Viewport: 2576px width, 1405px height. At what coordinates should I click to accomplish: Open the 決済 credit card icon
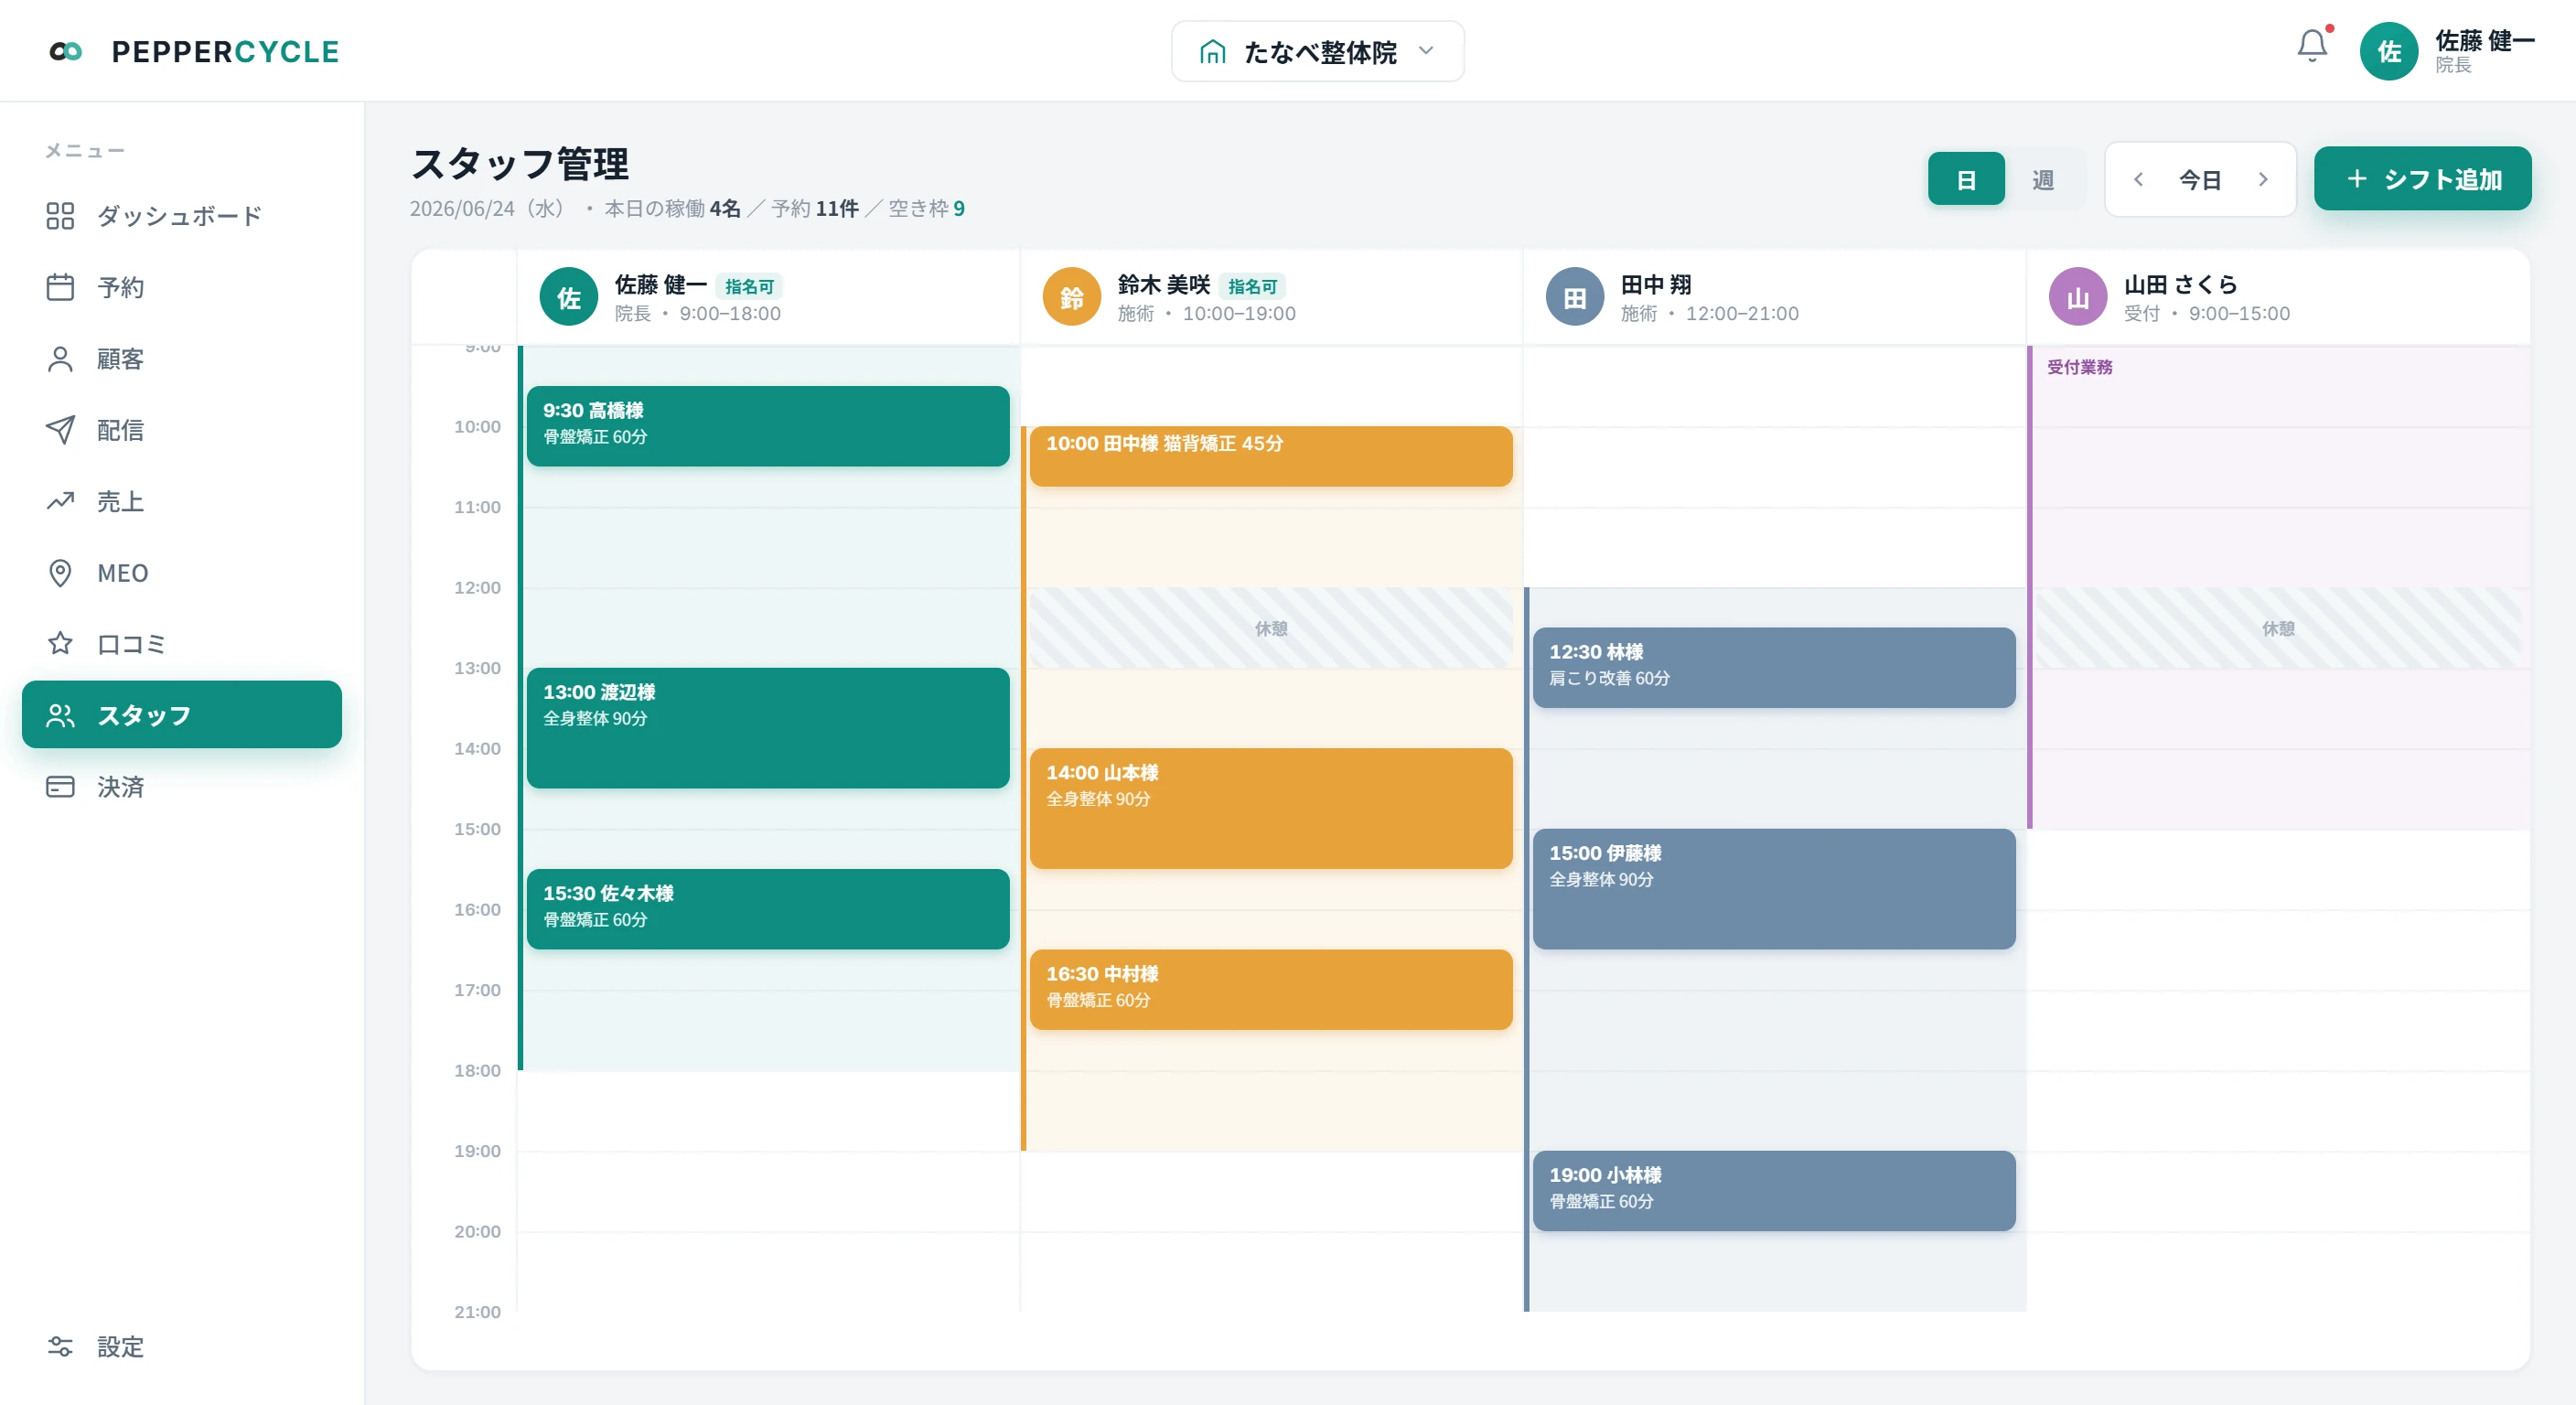tap(60, 787)
